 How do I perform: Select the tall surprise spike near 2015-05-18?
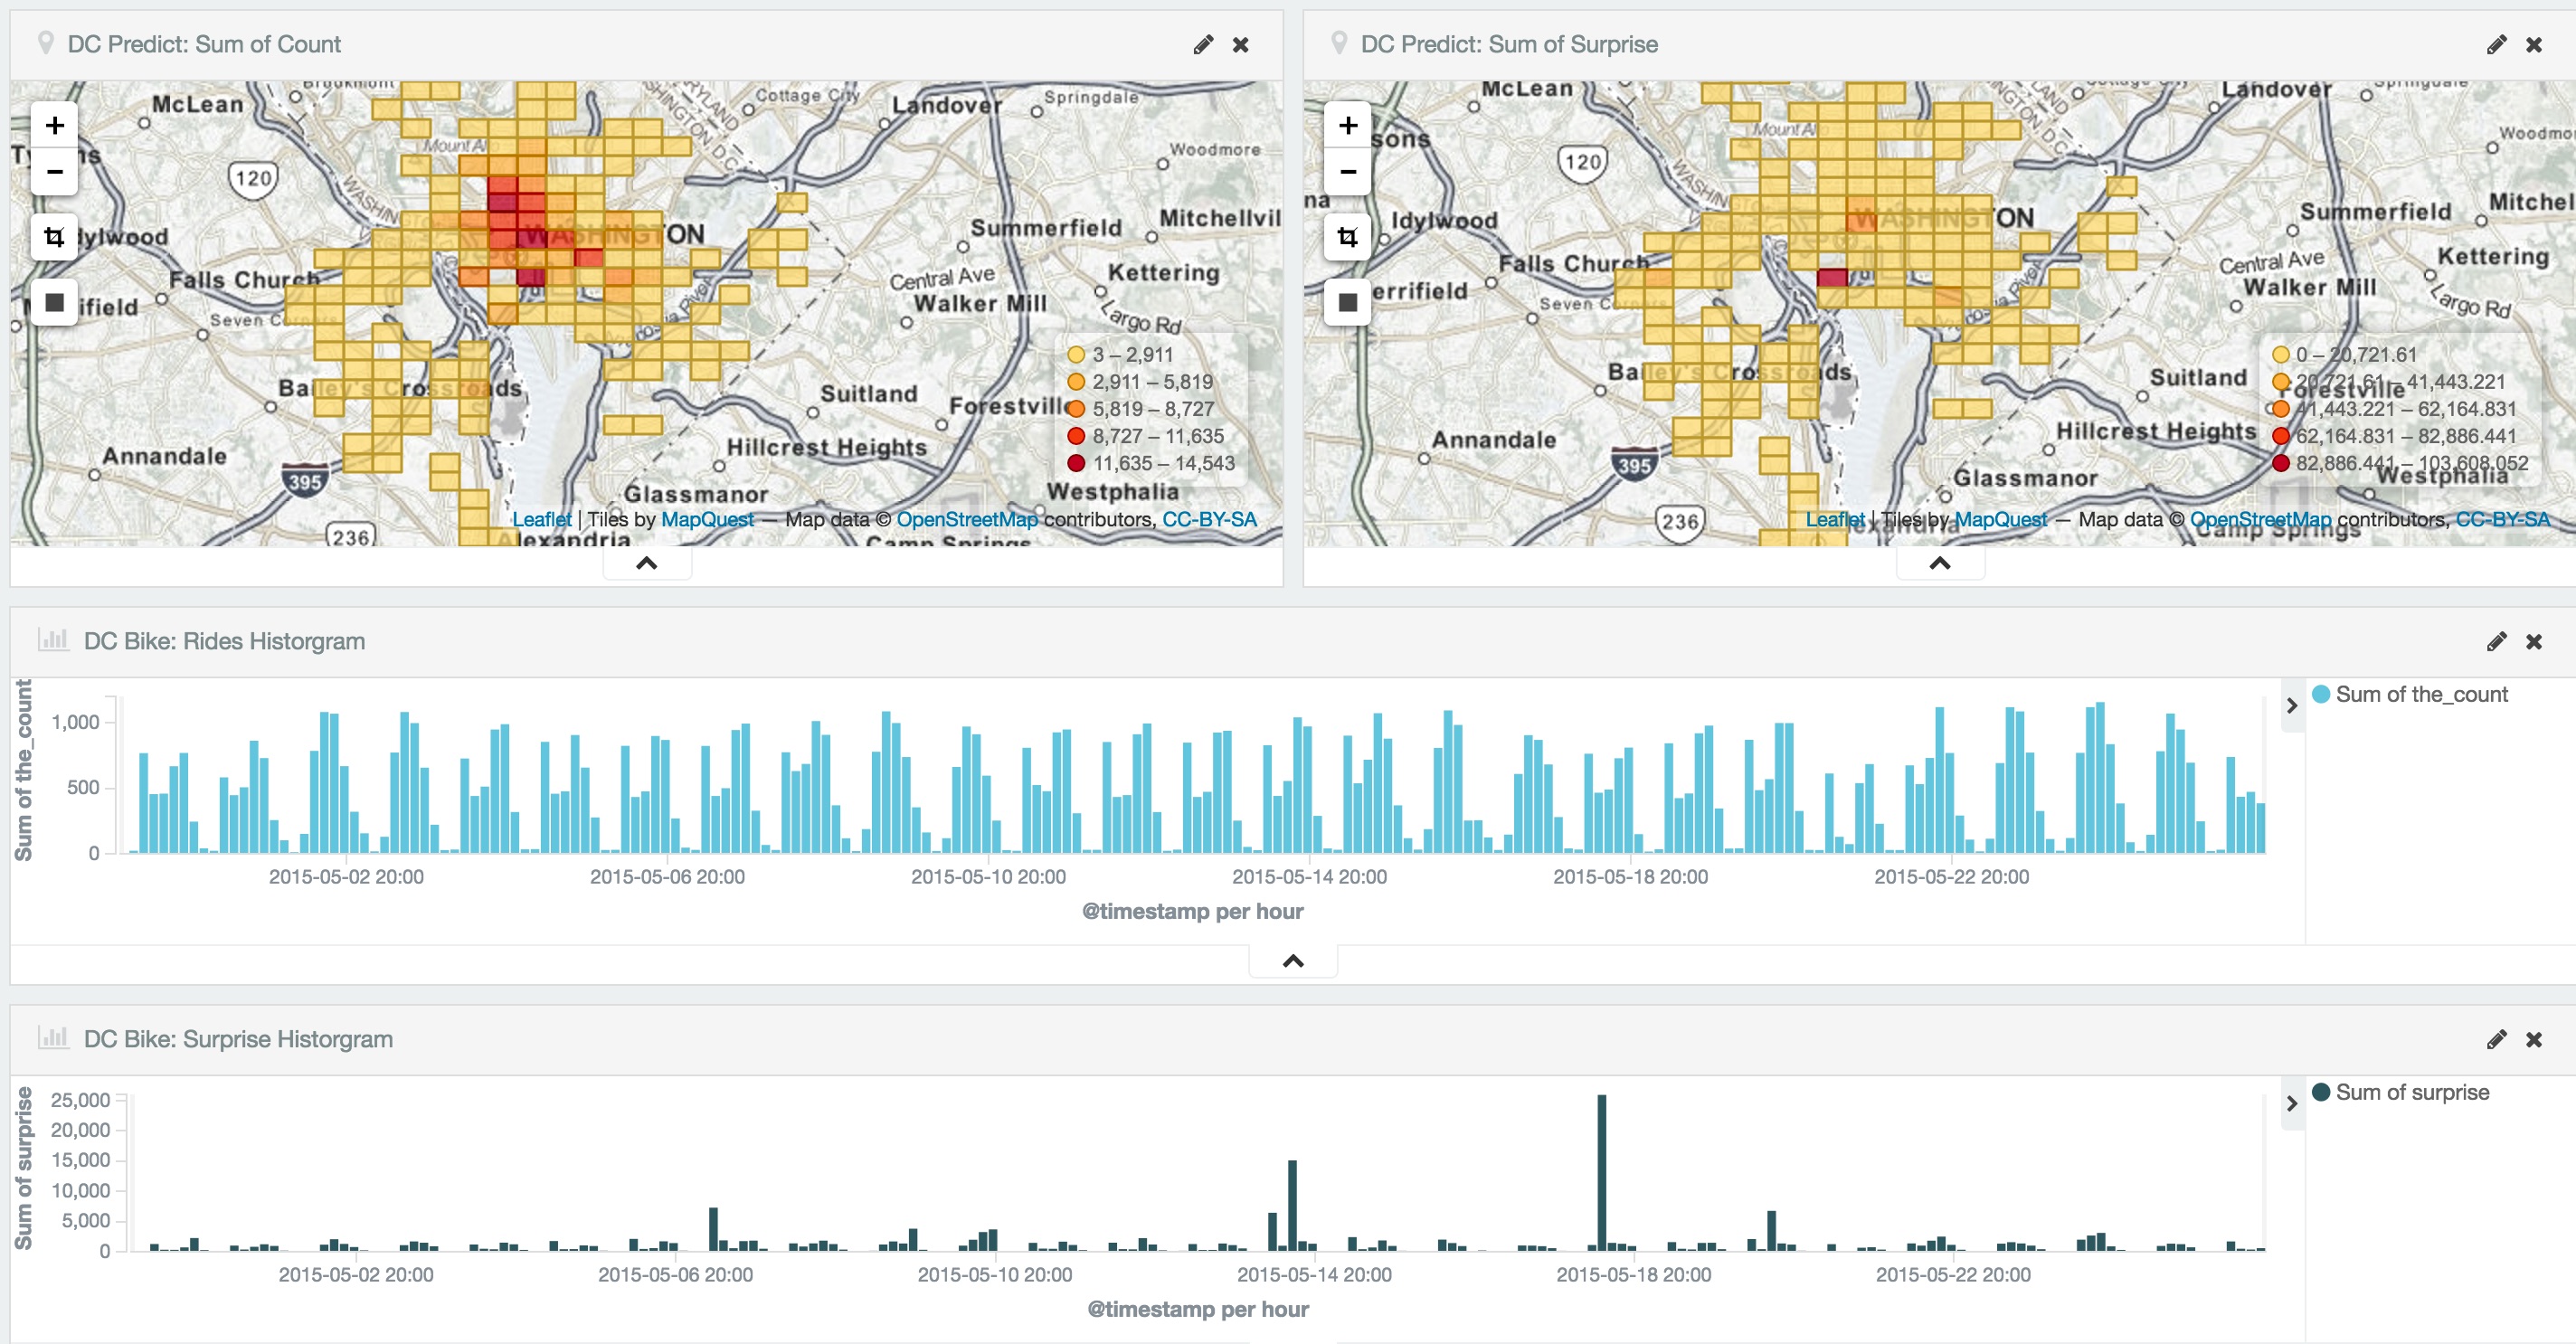click(x=1603, y=1180)
